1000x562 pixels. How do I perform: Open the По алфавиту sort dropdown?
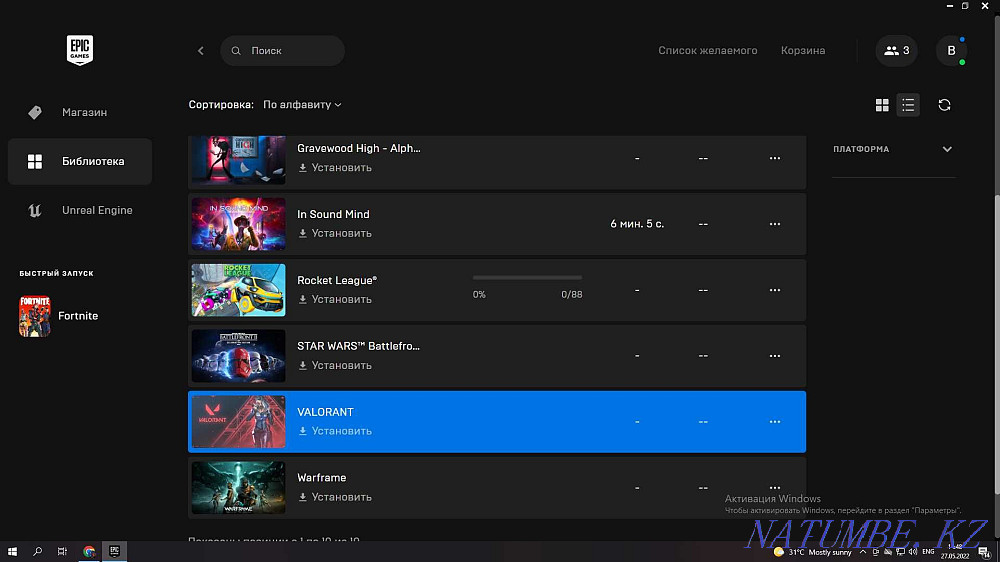tap(302, 105)
